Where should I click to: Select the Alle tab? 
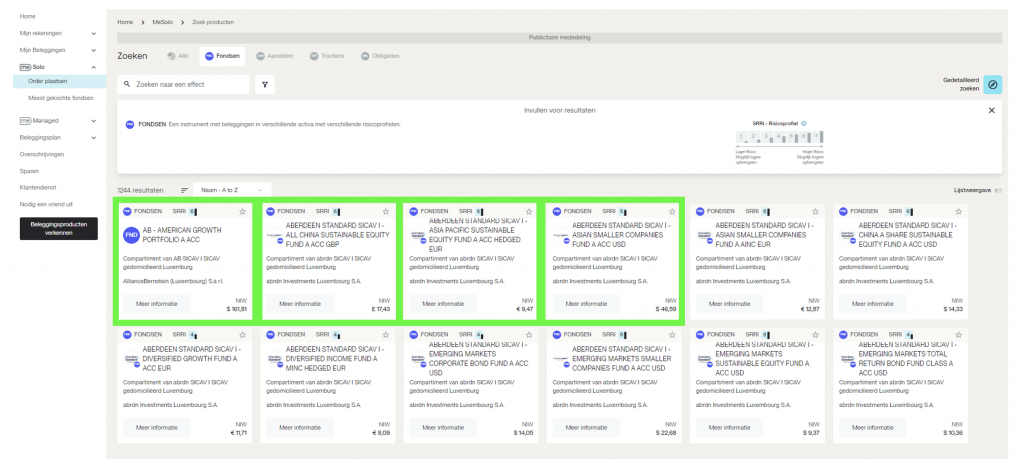pyautogui.click(x=178, y=56)
